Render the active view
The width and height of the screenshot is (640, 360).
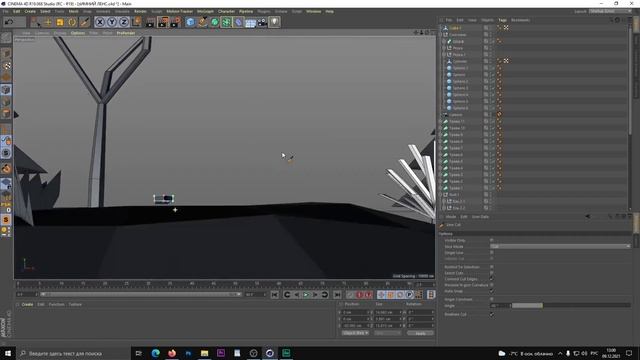point(150,22)
